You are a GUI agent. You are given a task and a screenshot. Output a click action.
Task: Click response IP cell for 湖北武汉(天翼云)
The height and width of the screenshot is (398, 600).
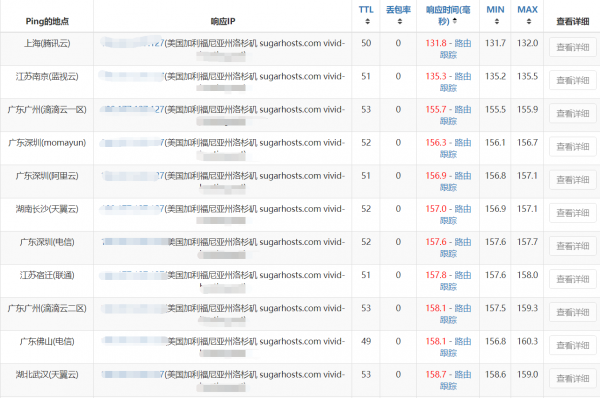click(223, 380)
